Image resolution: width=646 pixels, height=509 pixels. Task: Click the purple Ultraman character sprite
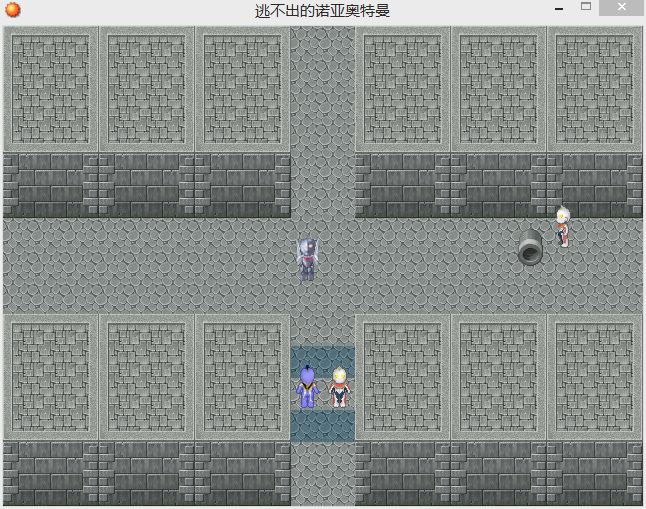(x=307, y=387)
